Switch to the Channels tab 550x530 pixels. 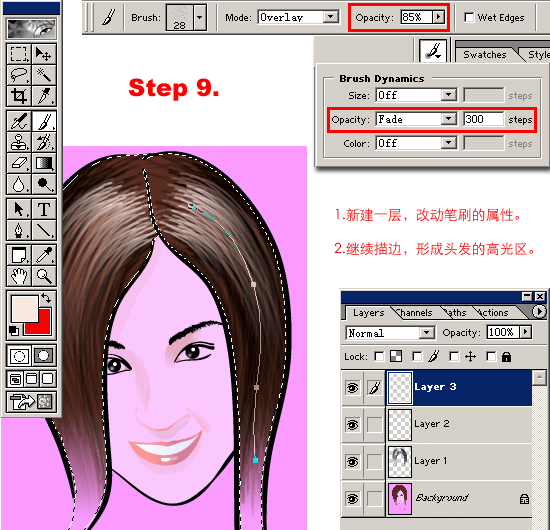click(x=415, y=313)
